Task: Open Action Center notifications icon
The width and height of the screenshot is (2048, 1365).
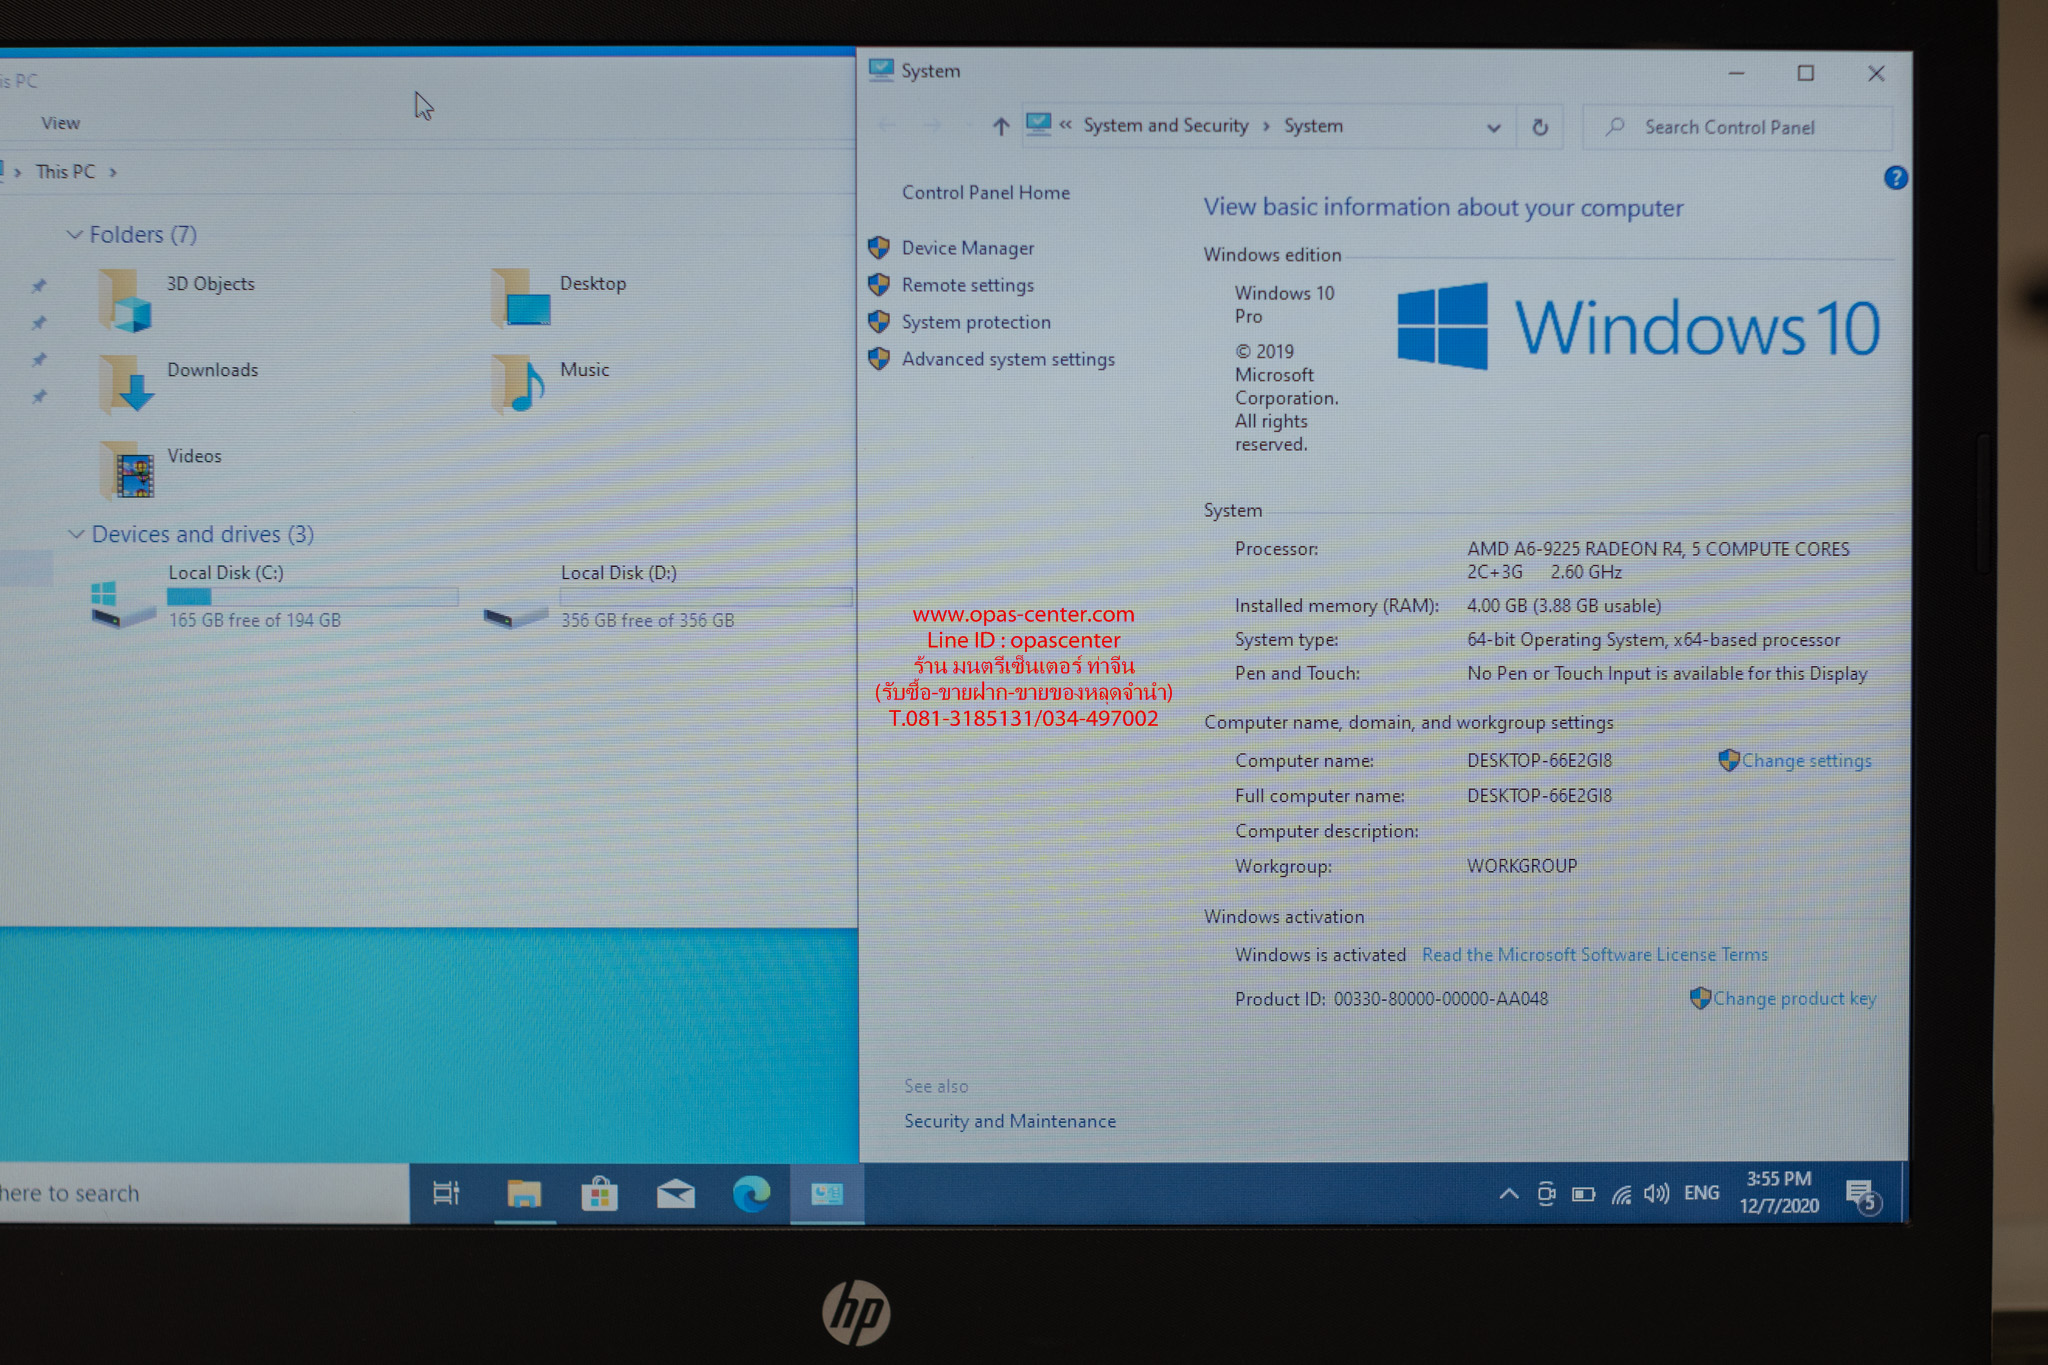Action: click(1863, 1194)
